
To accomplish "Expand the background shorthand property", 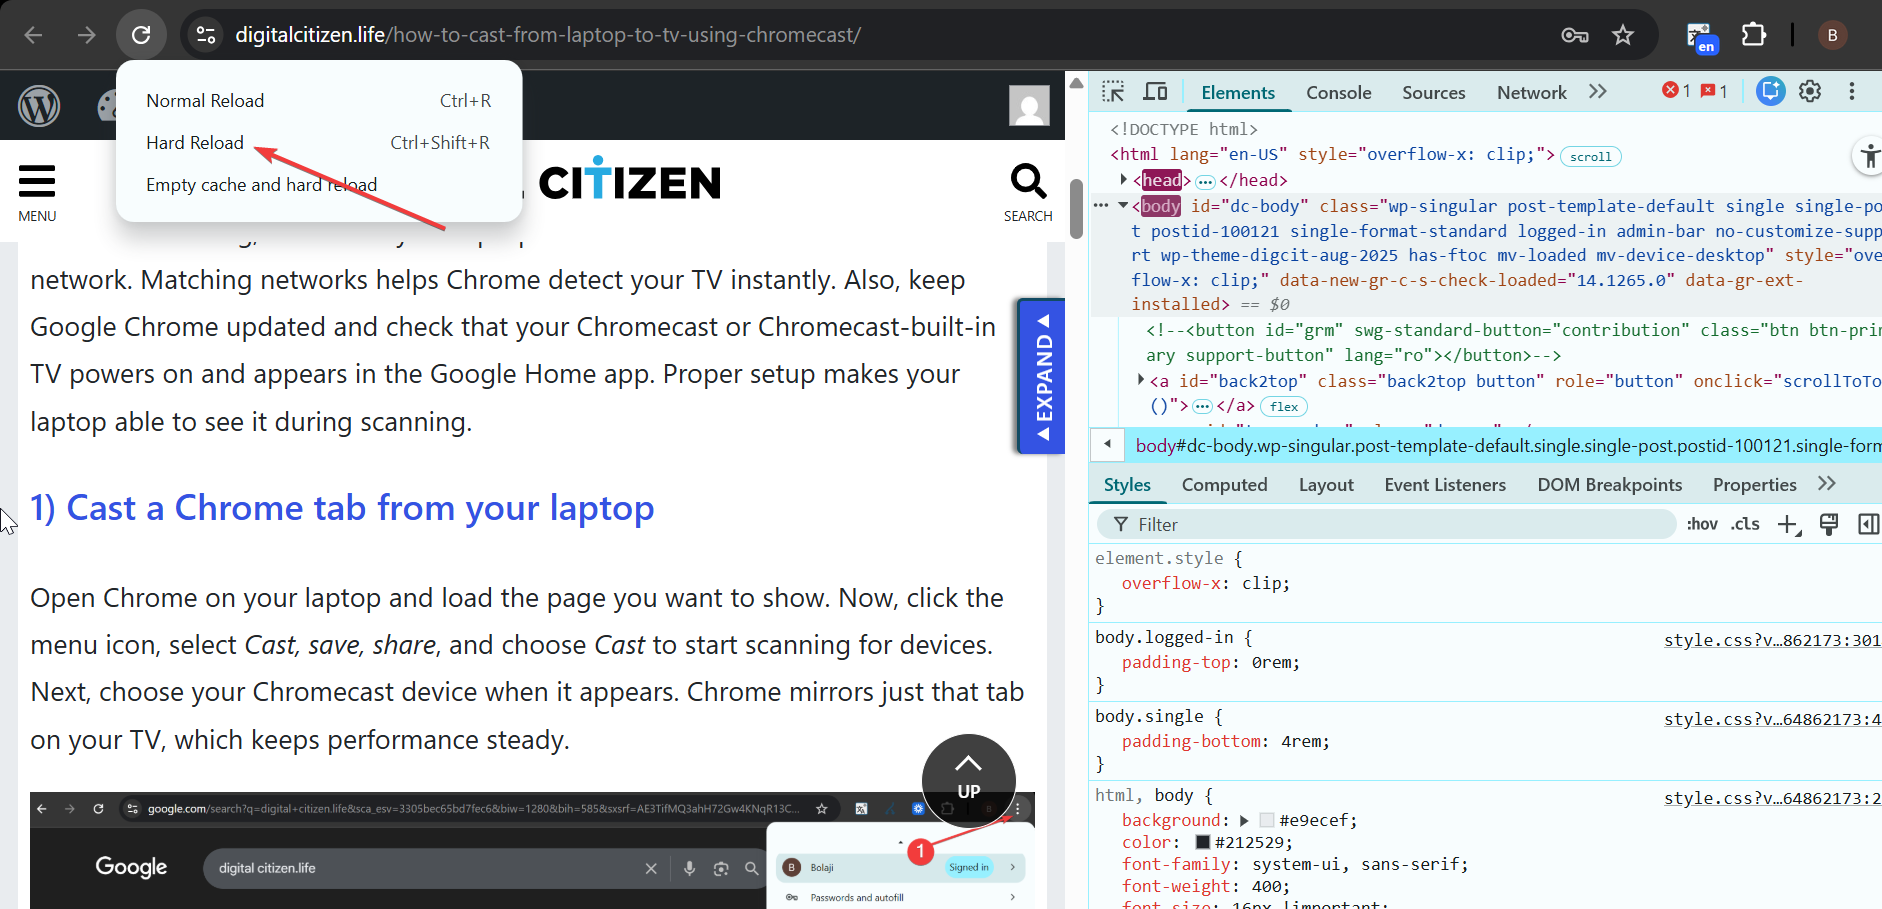I will (1244, 821).
